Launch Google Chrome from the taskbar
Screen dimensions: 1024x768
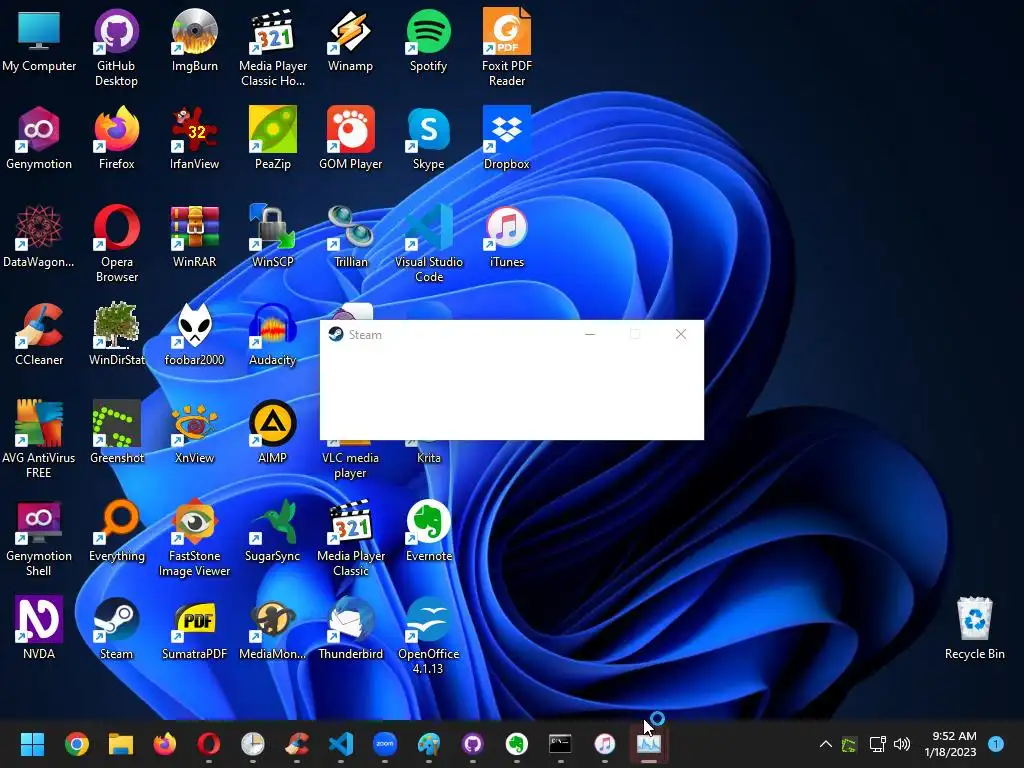(76, 744)
